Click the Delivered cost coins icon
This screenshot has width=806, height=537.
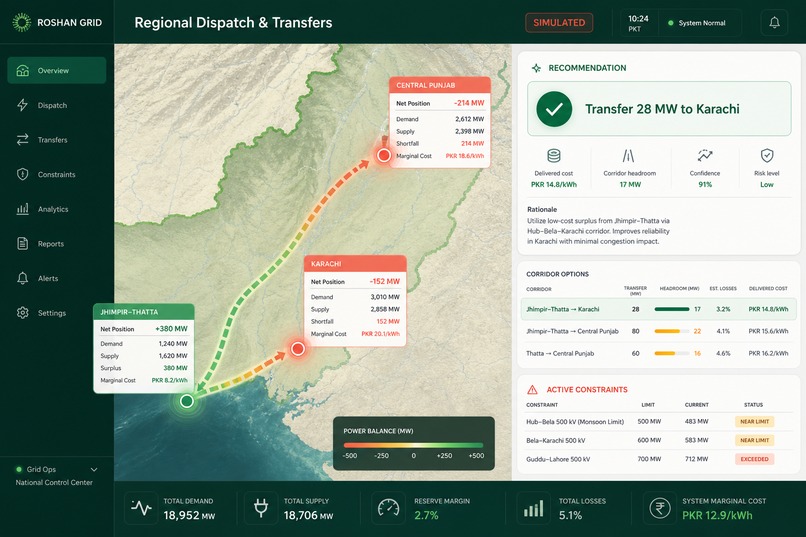(x=554, y=155)
